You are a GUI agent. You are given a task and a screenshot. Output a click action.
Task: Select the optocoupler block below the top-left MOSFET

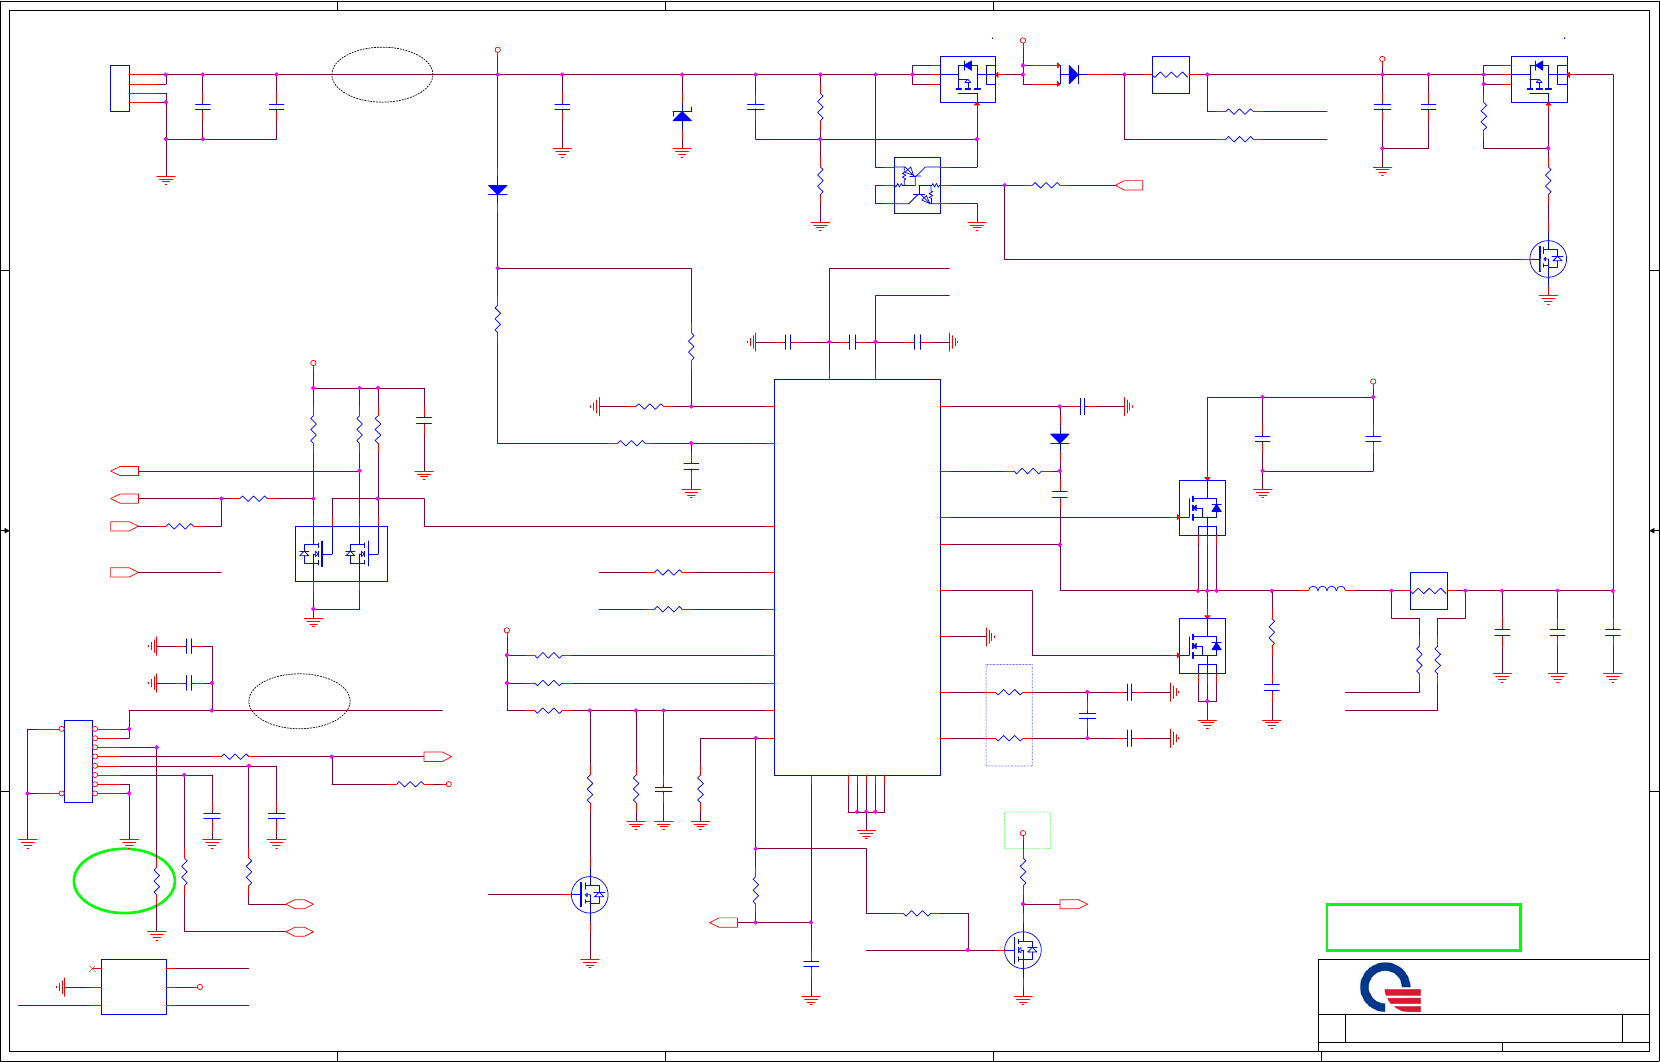(917, 186)
